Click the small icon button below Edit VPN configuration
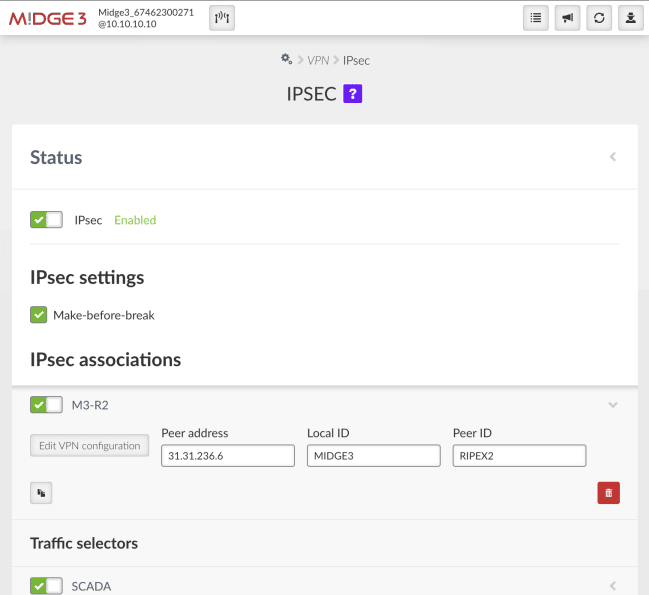649x595 pixels. [41, 492]
